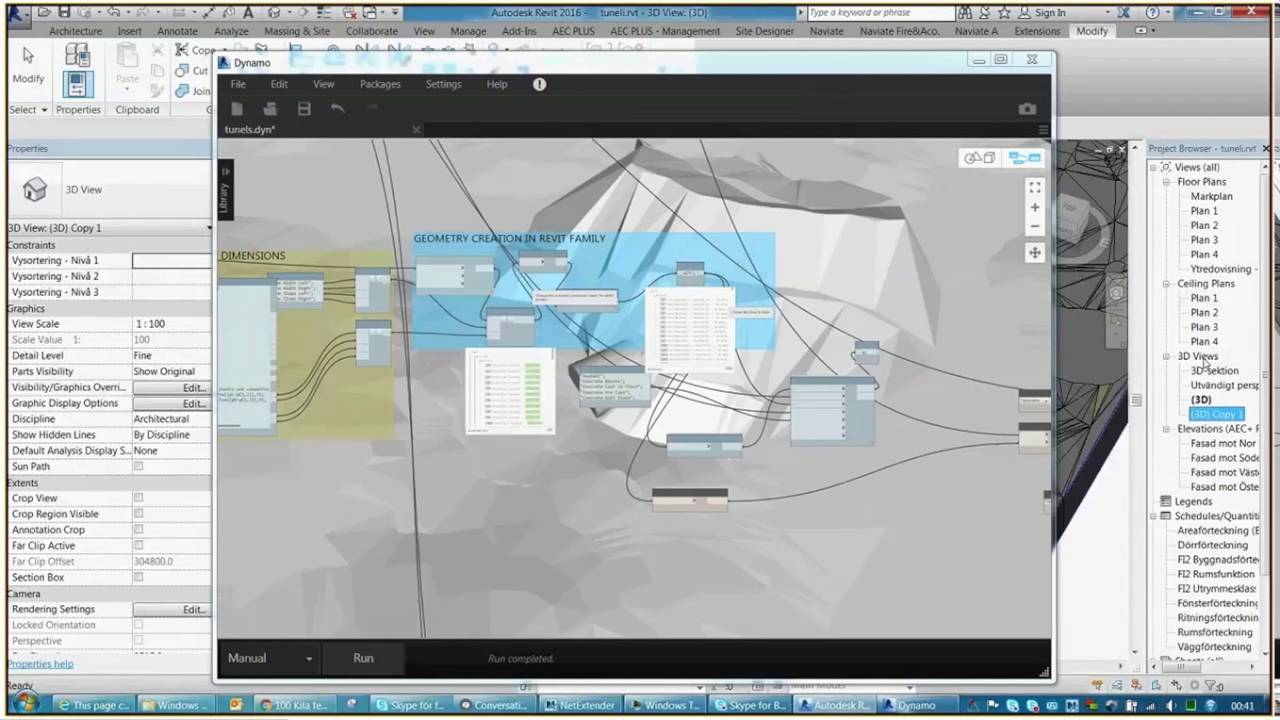Click Edit button for Rendering Settings
Viewport: 1280px width, 720px height.
coord(170,609)
